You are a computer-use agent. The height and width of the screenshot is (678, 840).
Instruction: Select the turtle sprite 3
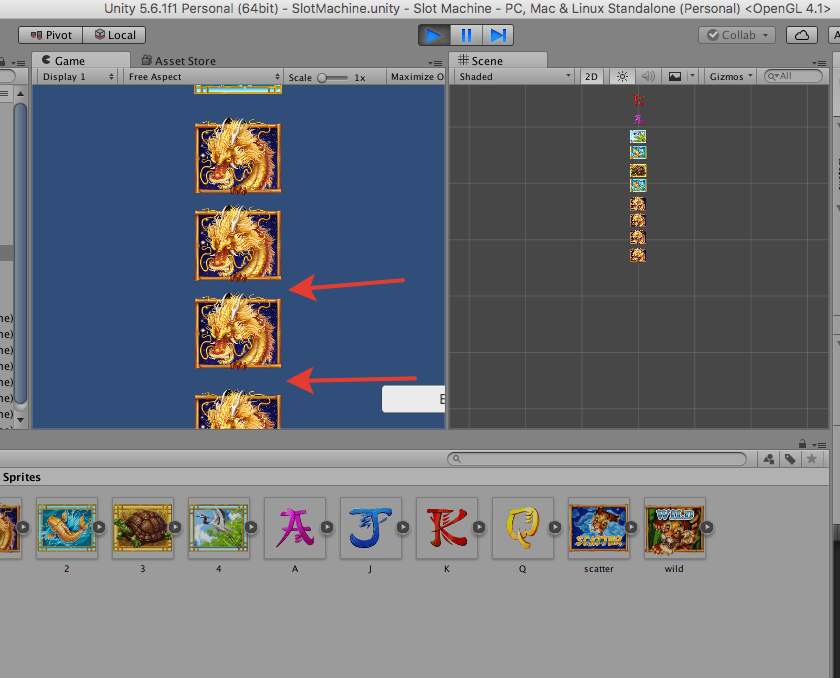click(142, 528)
